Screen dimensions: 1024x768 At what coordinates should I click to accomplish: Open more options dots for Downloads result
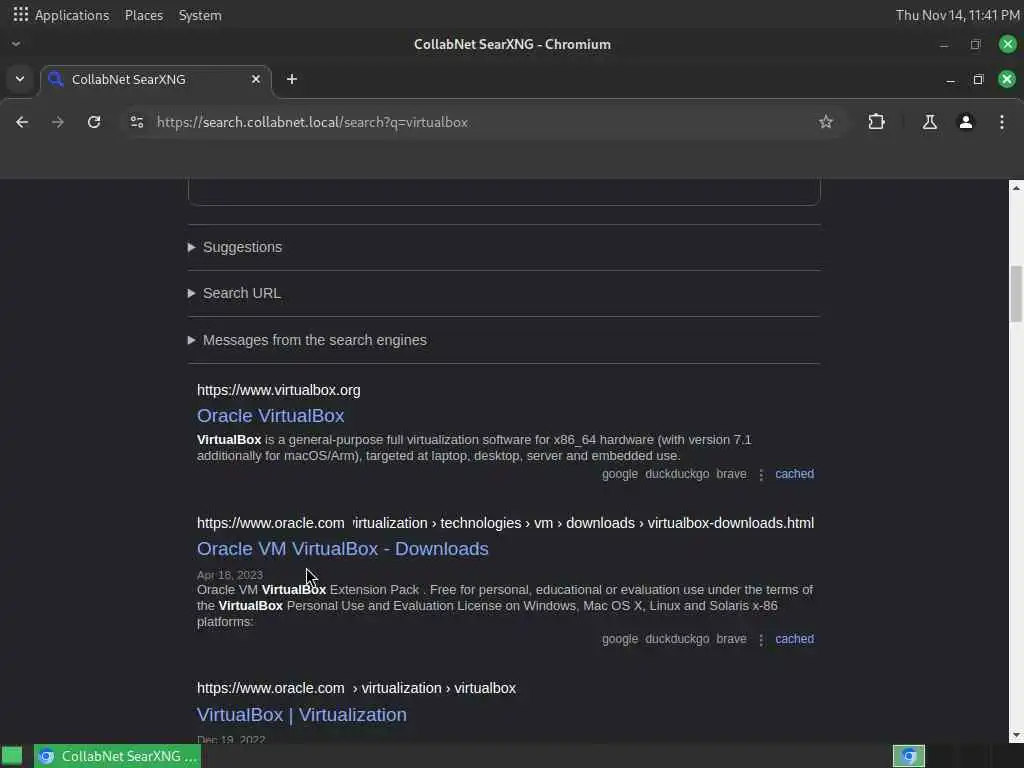[x=761, y=639]
